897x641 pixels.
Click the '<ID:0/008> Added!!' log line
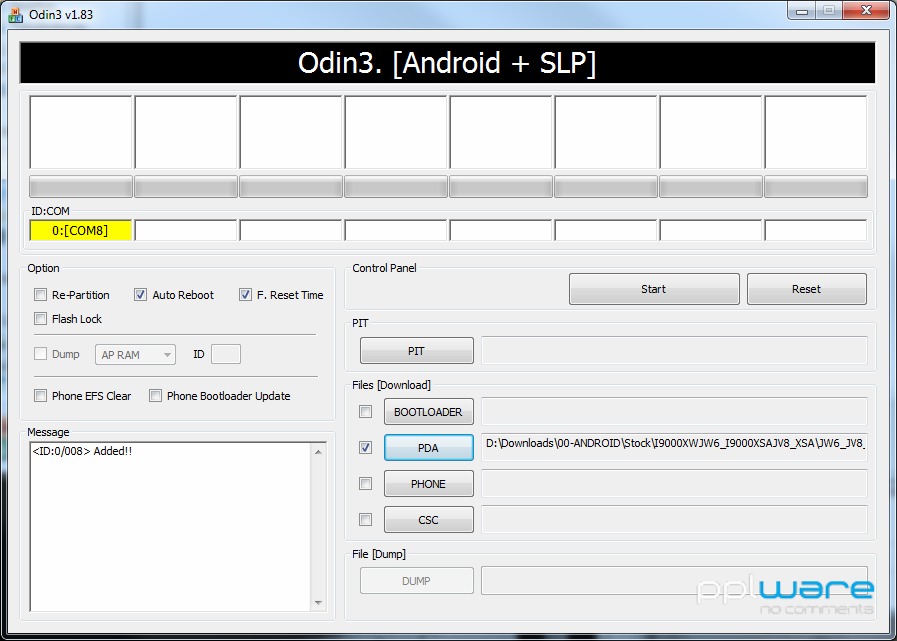[x=82, y=451]
